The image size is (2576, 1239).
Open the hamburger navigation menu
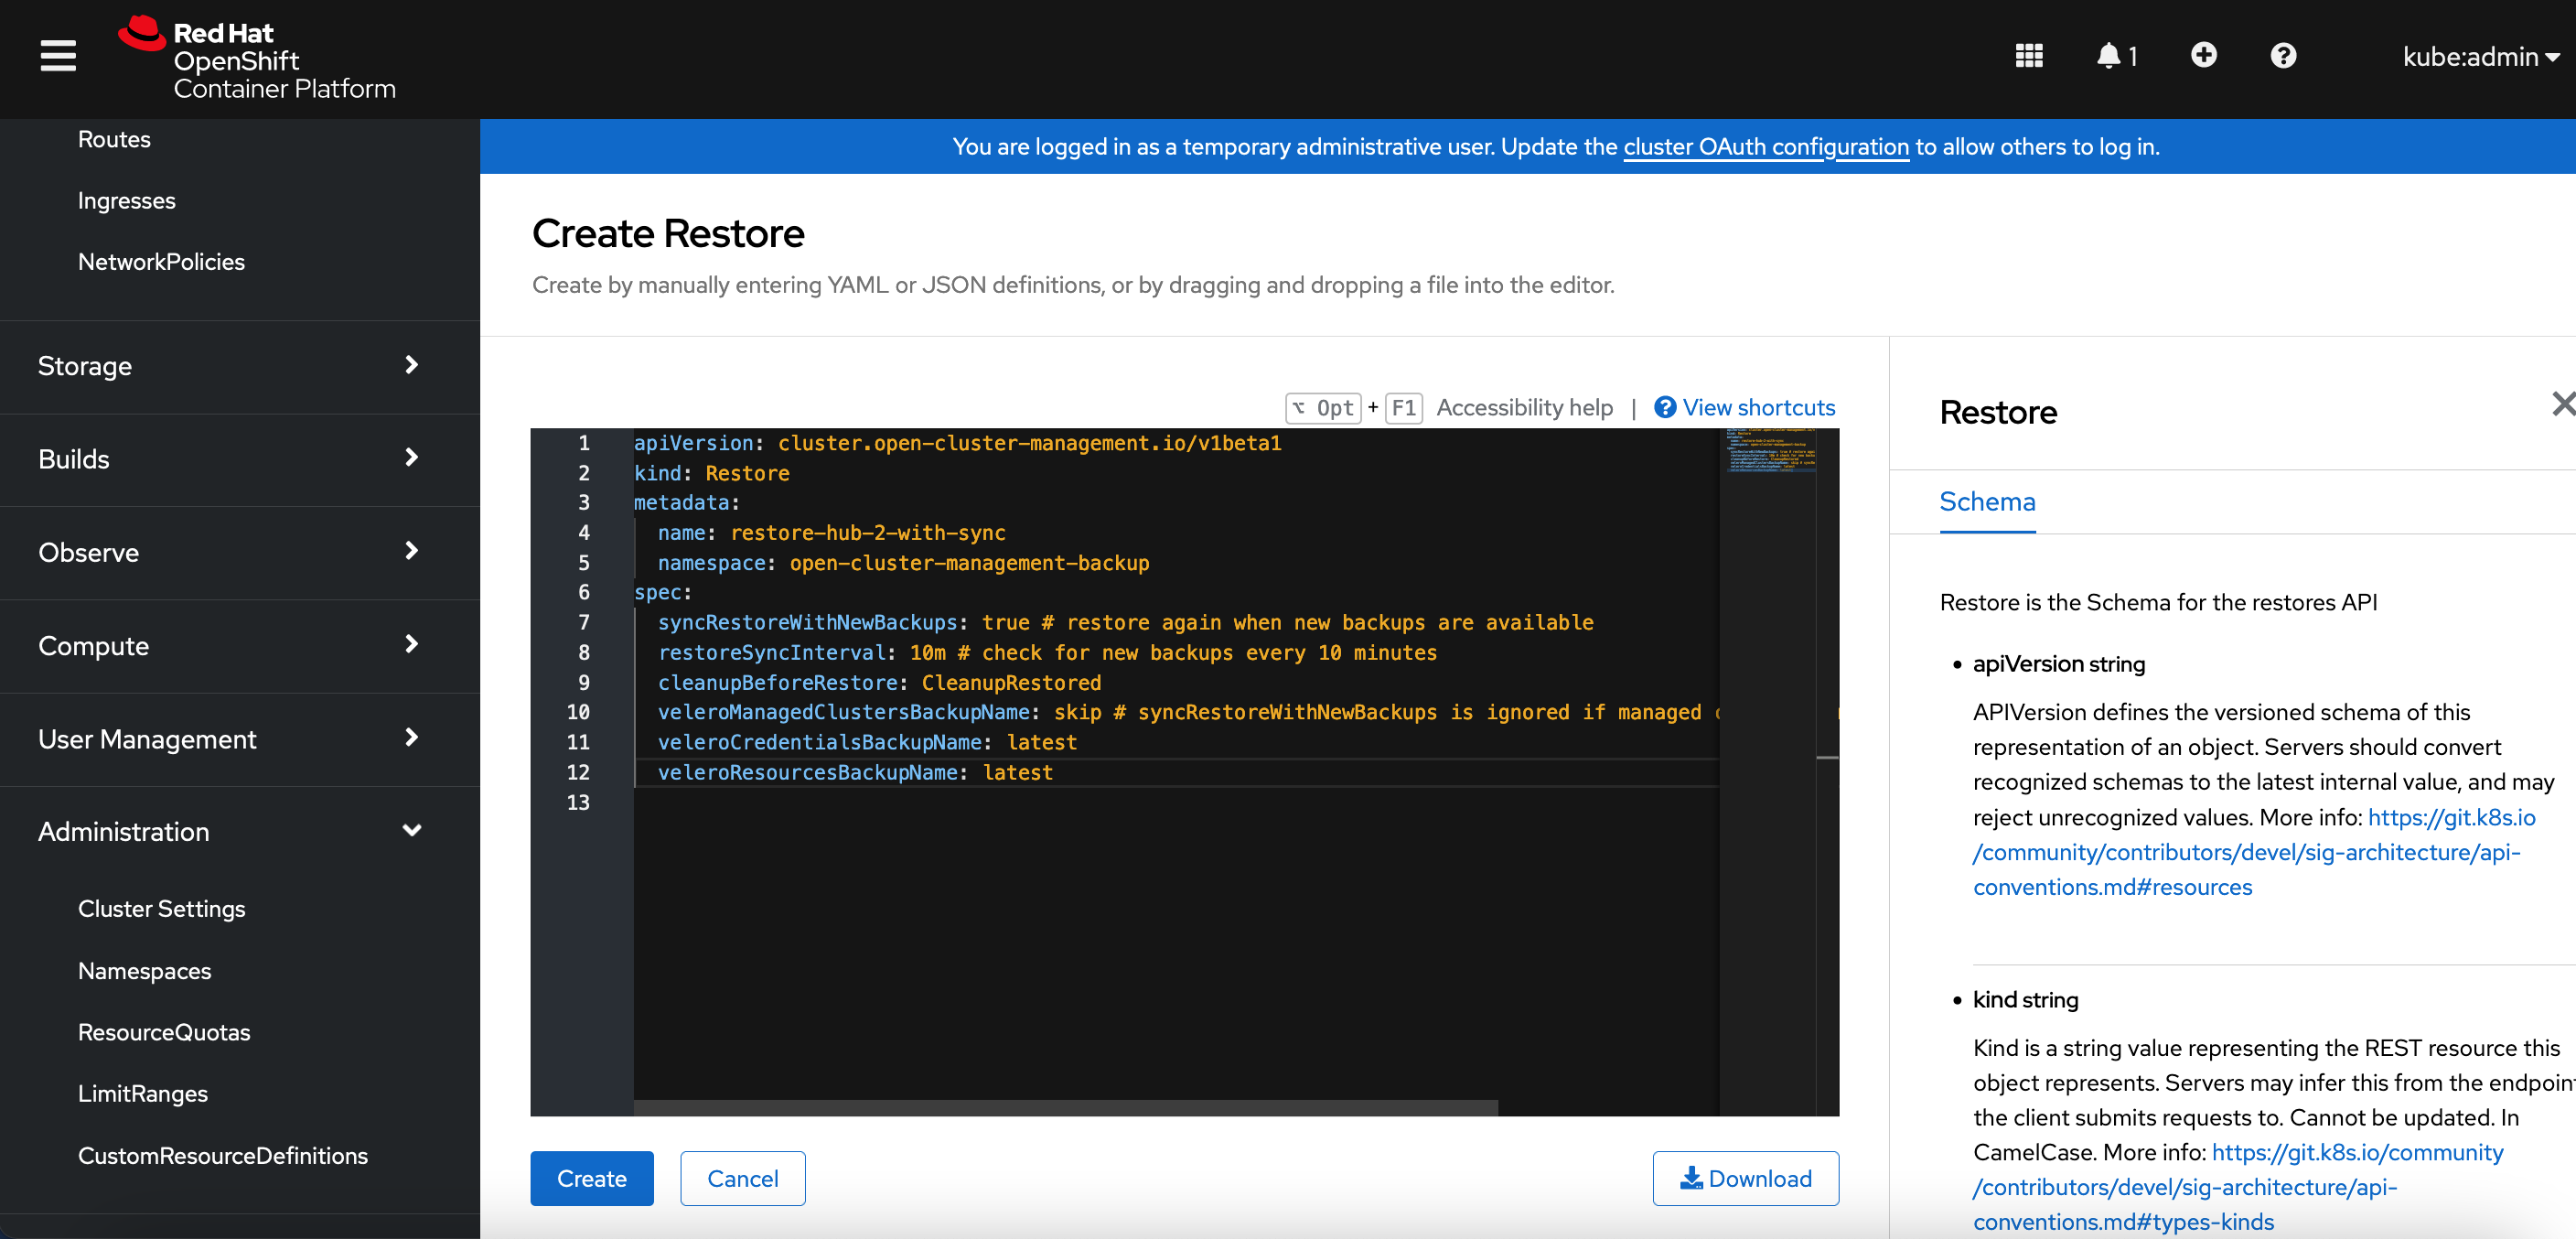coord(58,56)
